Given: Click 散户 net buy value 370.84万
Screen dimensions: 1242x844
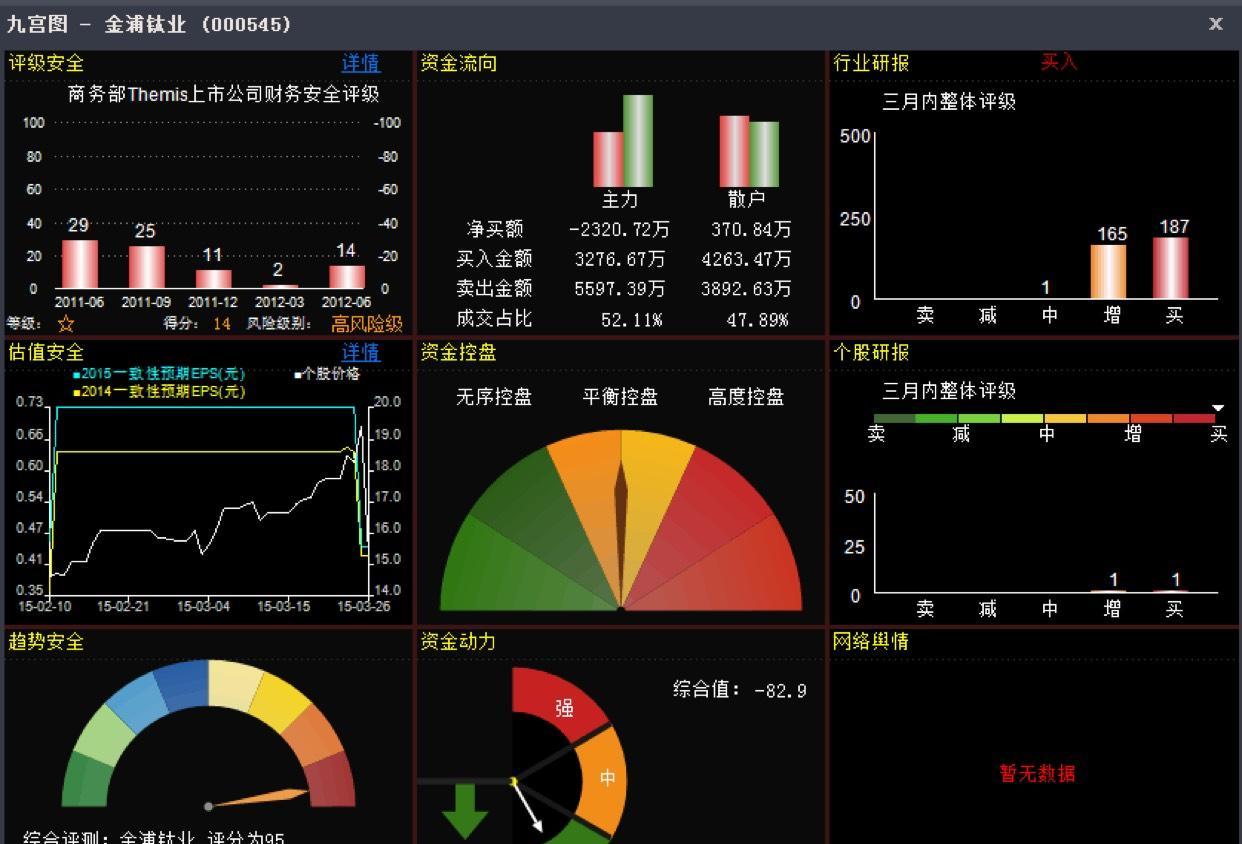Looking at the screenshot, I should pos(751,230).
